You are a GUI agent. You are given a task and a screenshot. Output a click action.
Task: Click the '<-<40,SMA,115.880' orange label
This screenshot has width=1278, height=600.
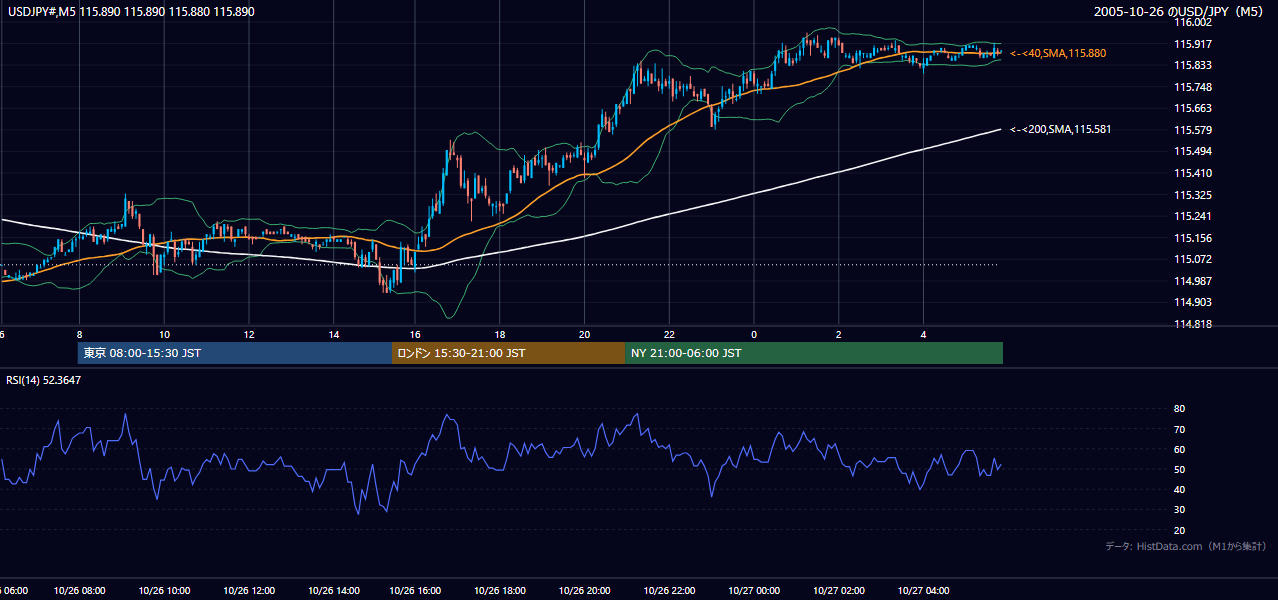[x=1058, y=53]
